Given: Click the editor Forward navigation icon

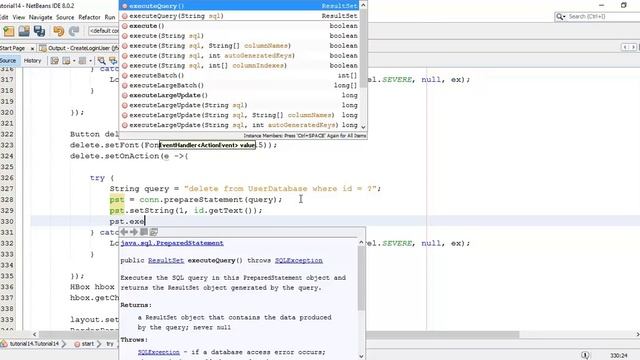Looking at the screenshot, I should [x=82, y=61].
